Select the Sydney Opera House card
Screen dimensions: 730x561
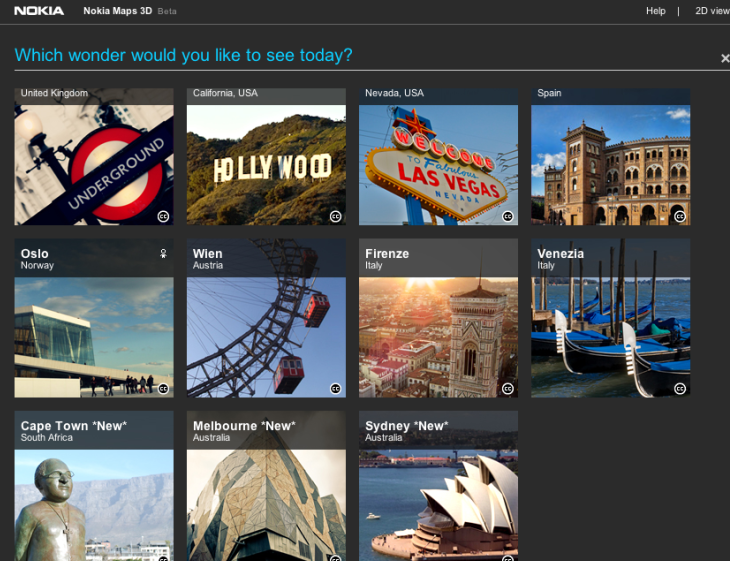pyautogui.click(x=439, y=486)
